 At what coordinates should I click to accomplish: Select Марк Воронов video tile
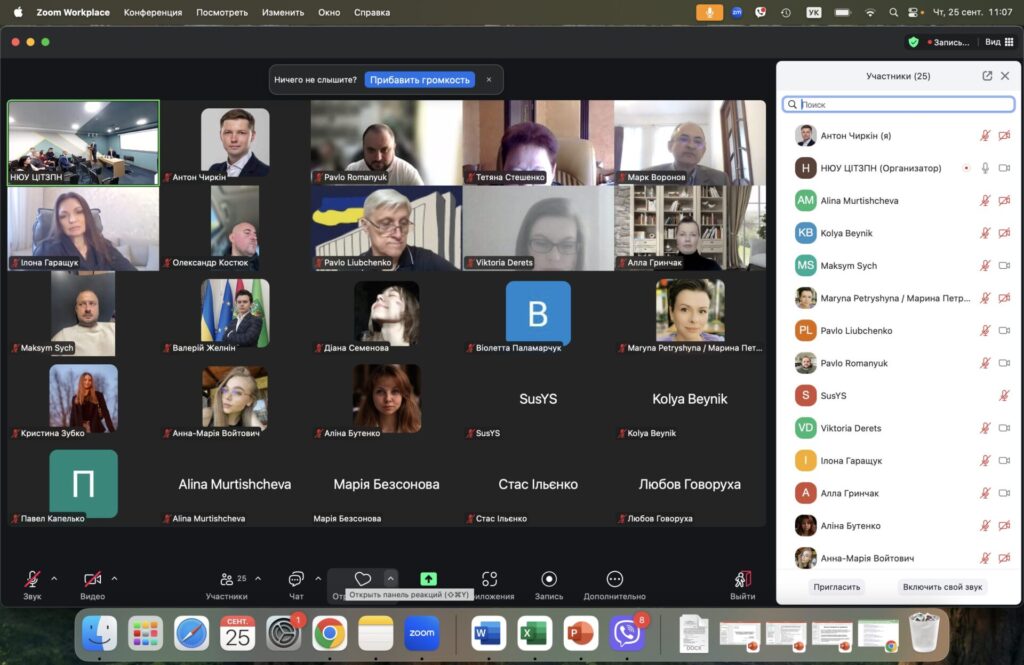tap(690, 142)
